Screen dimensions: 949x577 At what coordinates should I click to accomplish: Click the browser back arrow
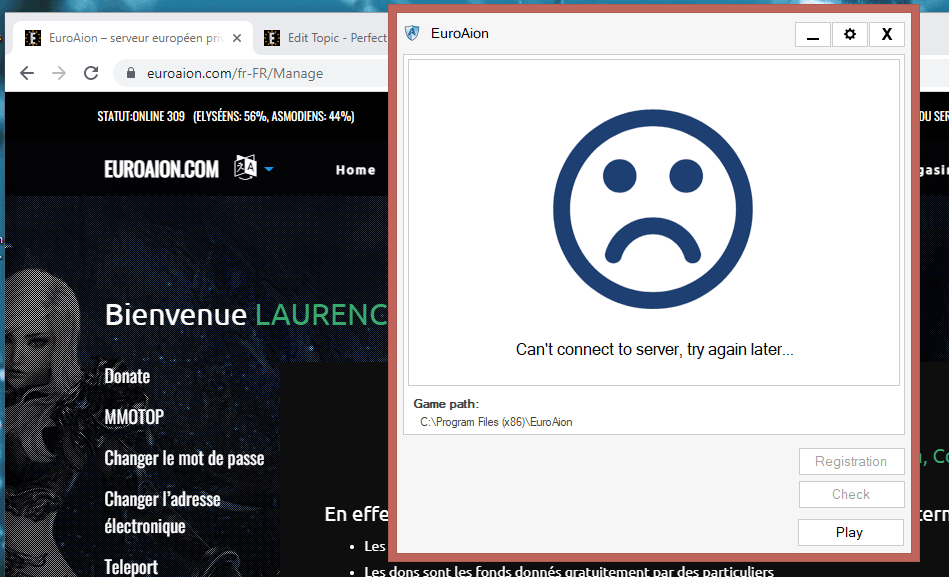tap(27, 73)
